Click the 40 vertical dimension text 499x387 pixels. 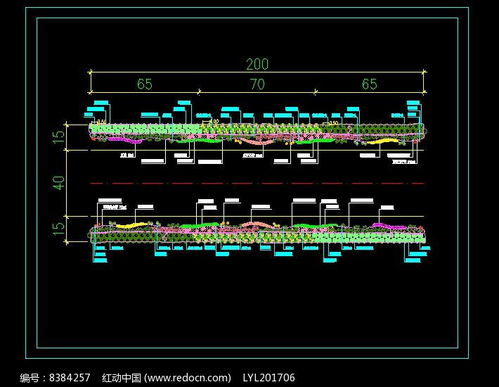click(58, 183)
